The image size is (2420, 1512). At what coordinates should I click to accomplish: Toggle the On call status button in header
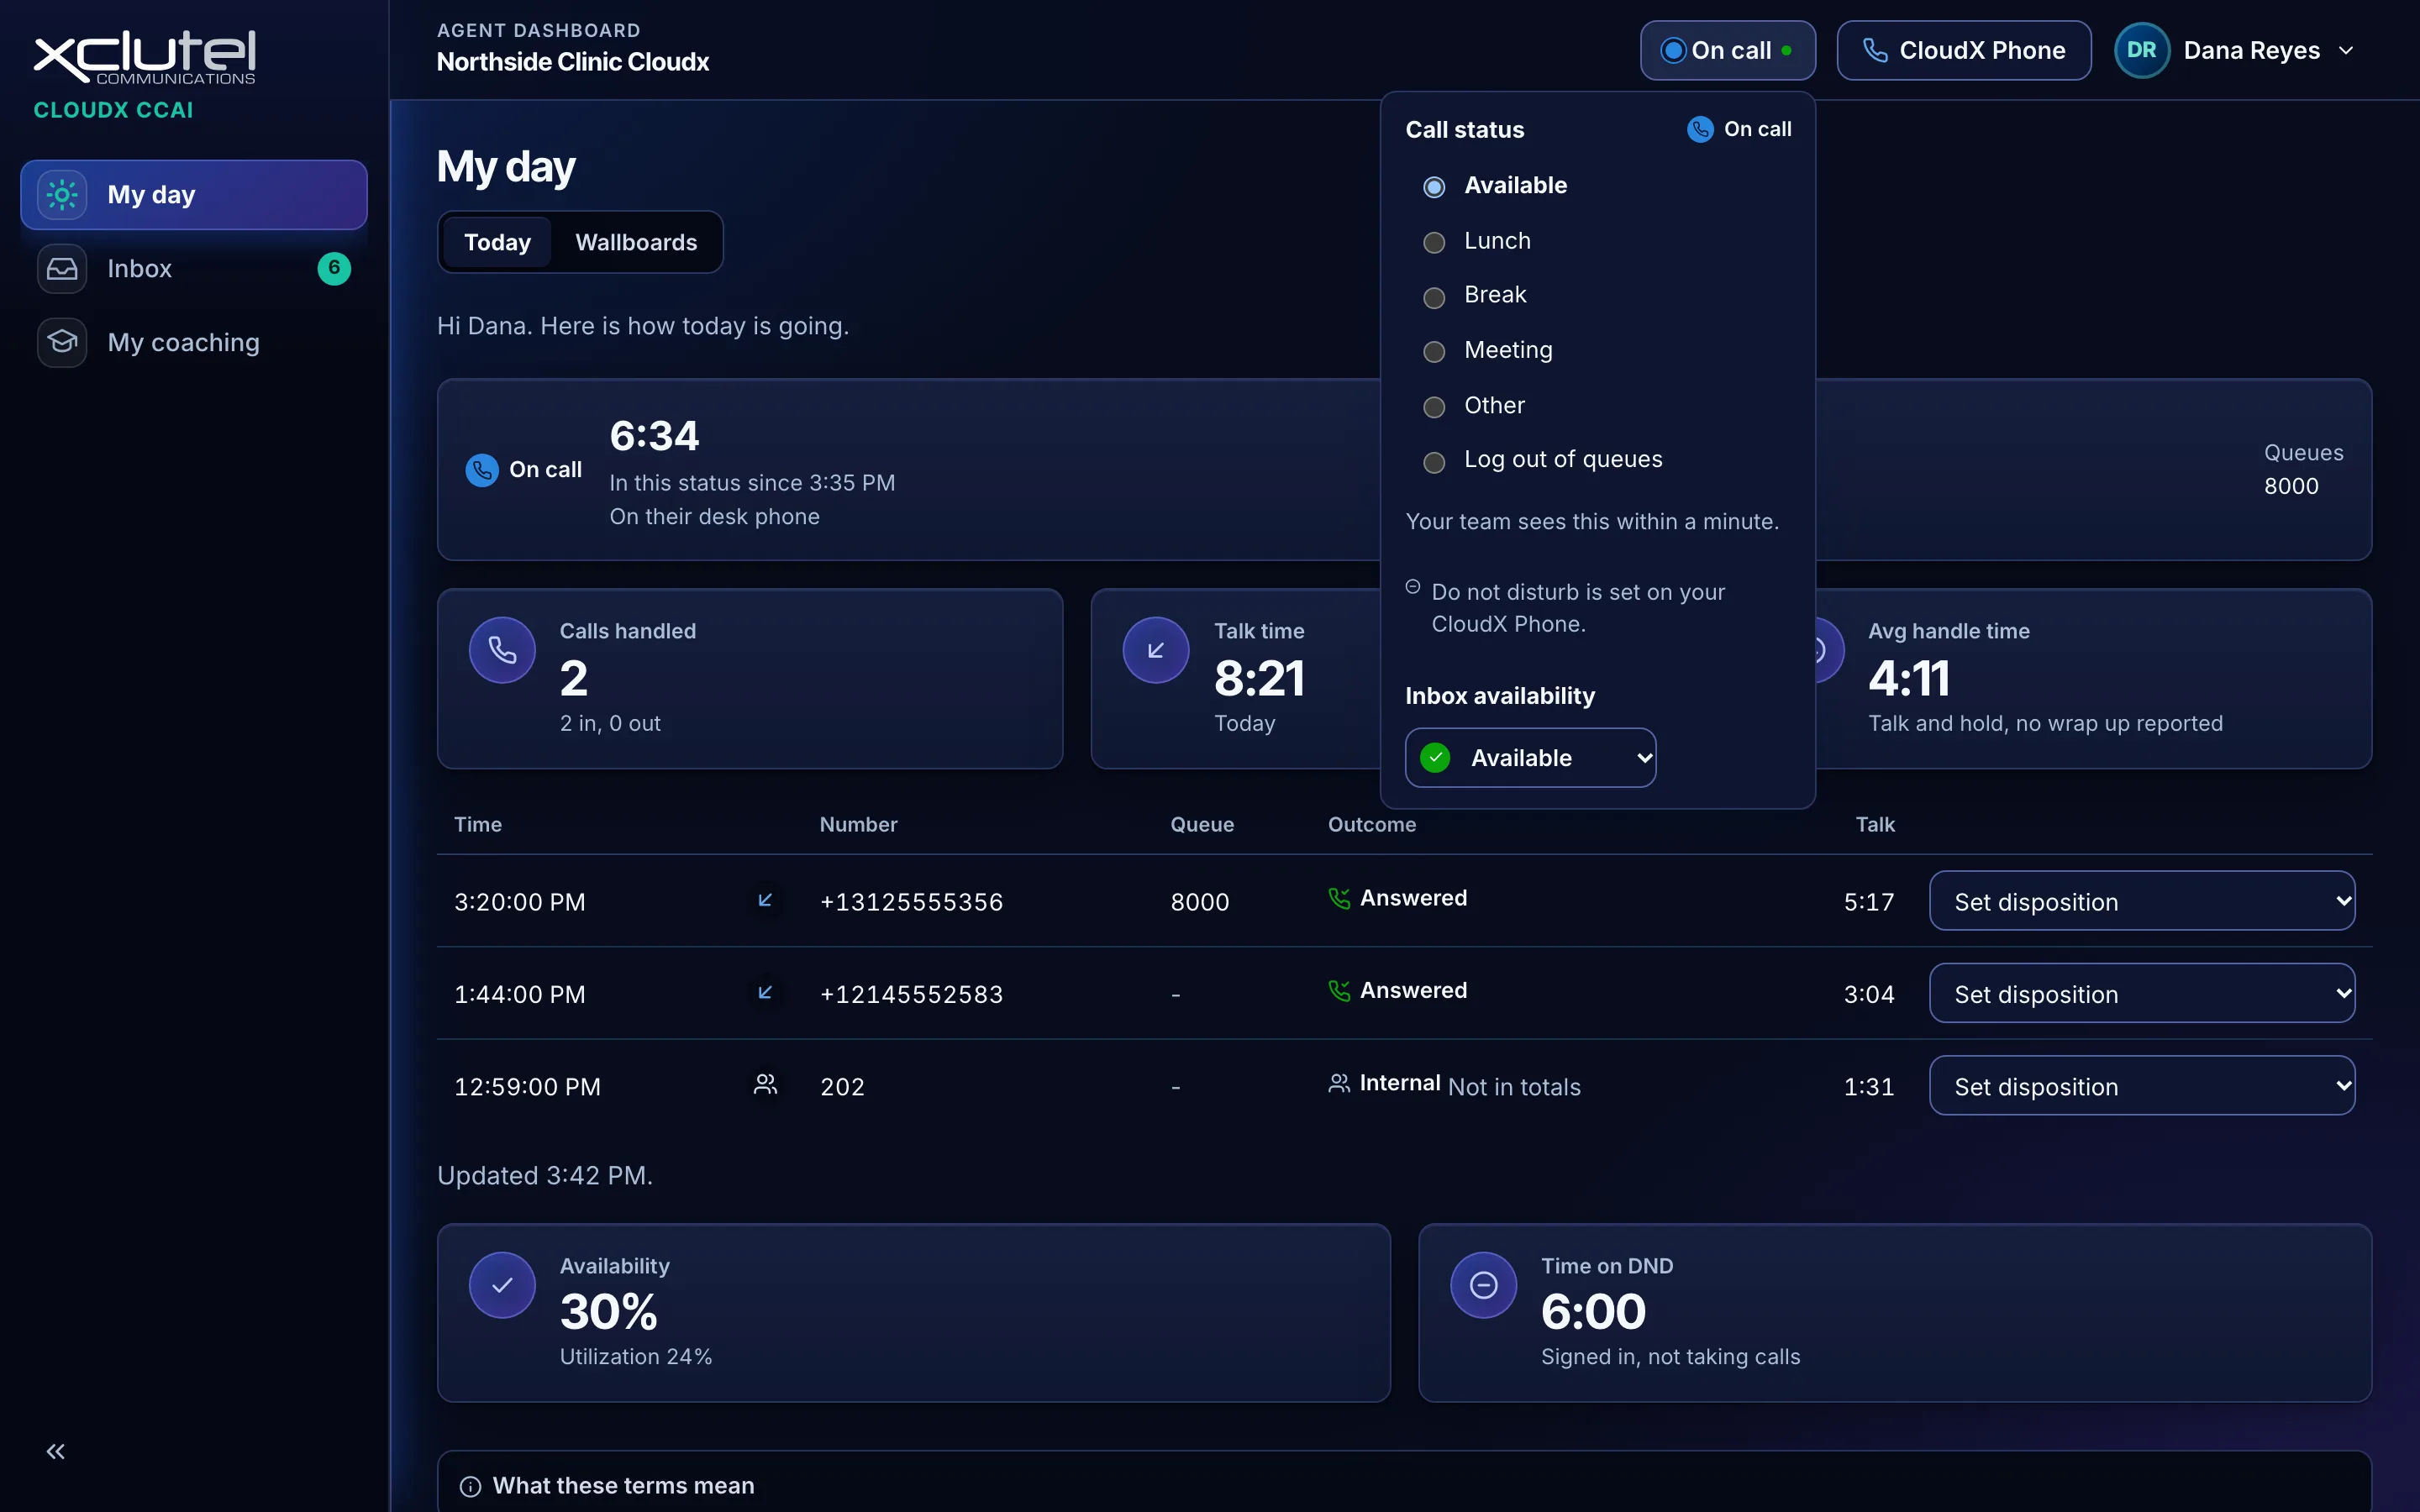[1727, 50]
